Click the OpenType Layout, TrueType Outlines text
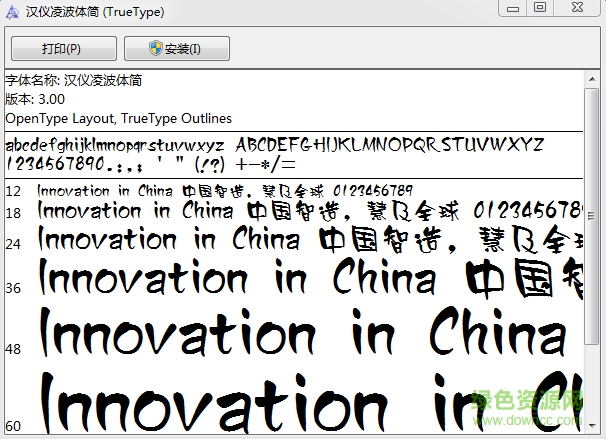The image size is (606, 439). 118,118
